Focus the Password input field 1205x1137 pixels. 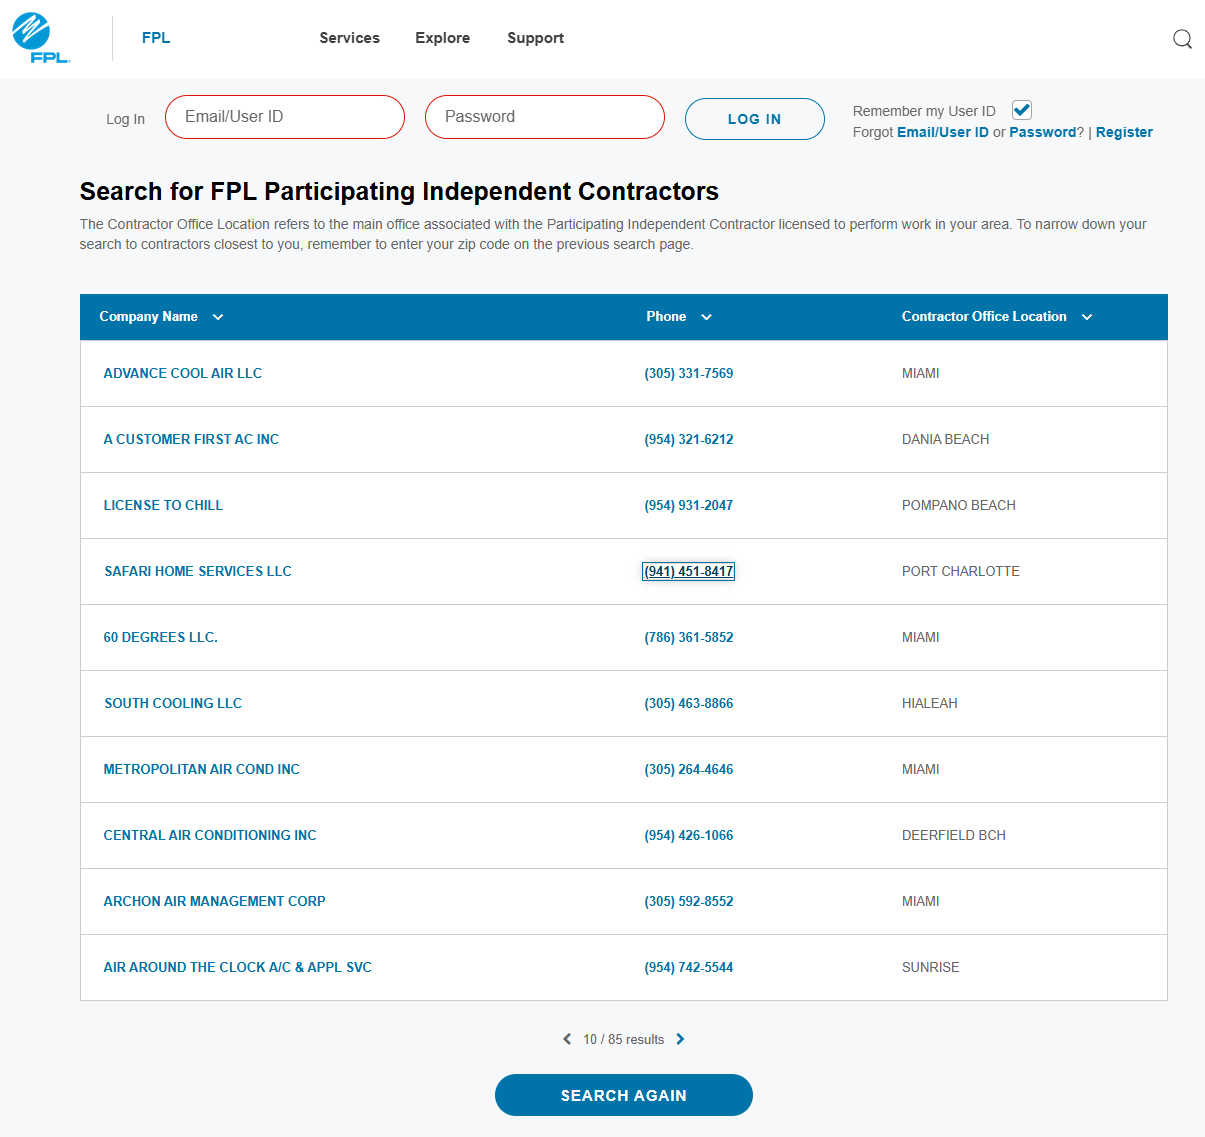(x=545, y=117)
